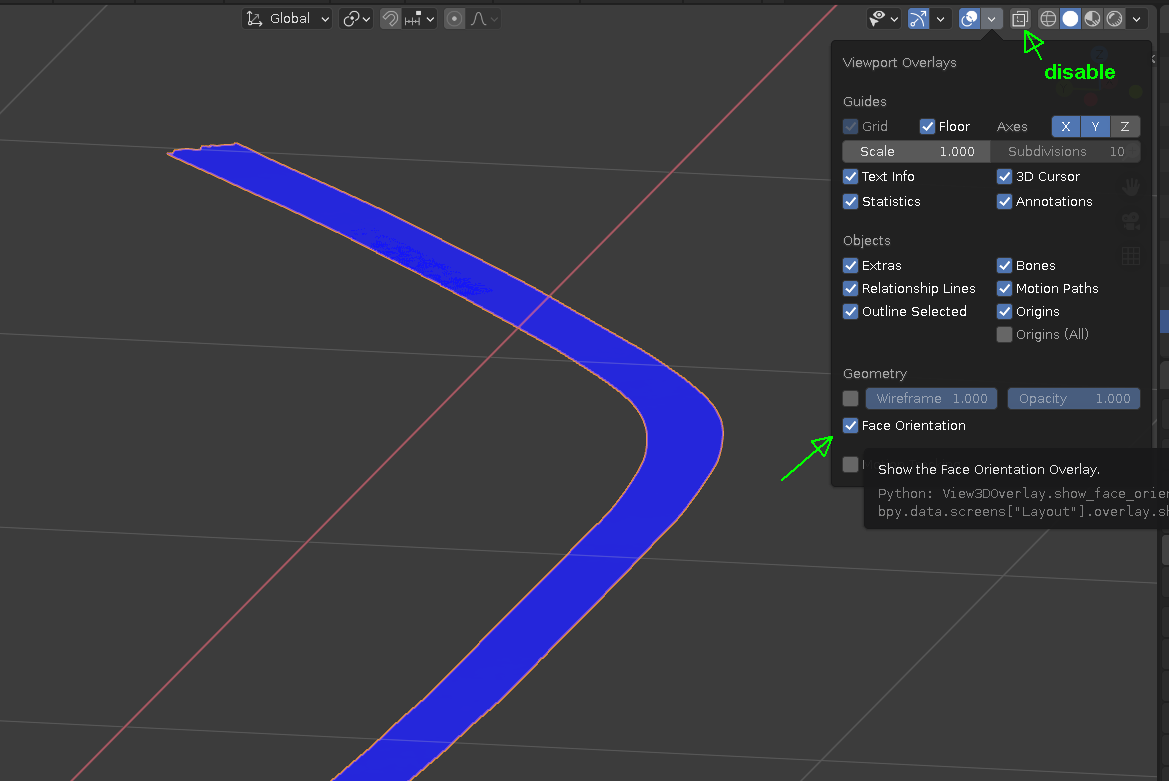This screenshot has height=781, width=1169.
Task: Switch to Wireframe viewport shading
Action: click(x=1048, y=18)
